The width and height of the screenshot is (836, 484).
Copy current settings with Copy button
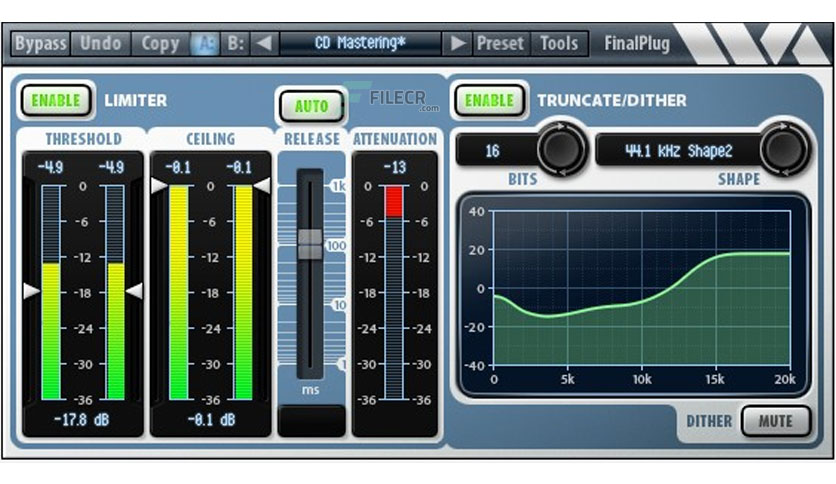(160, 43)
